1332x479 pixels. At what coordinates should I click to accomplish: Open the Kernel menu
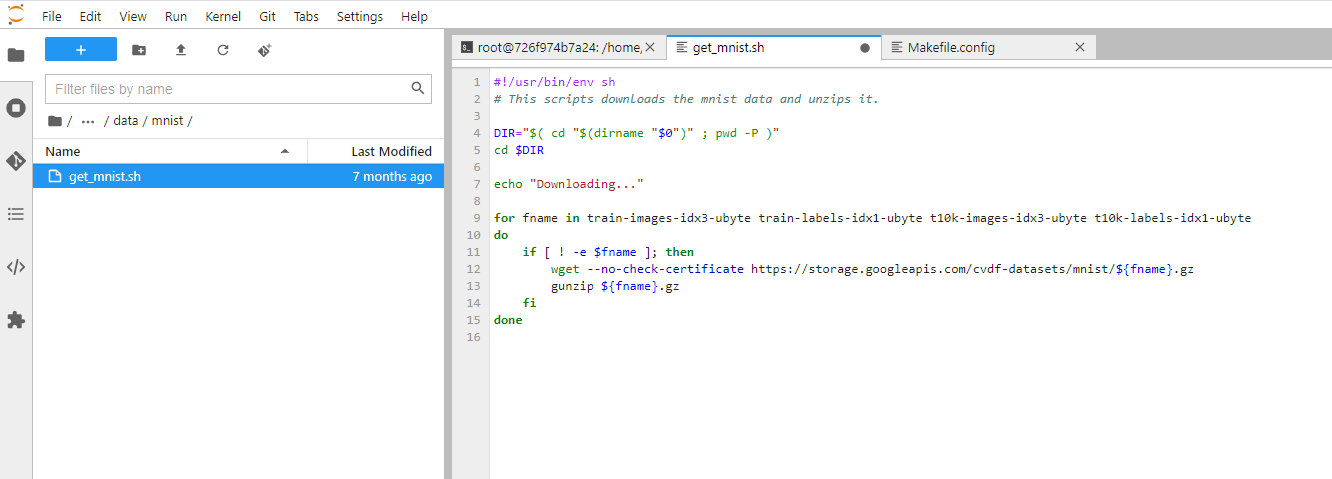pyautogui.click(x=223, y=16)
